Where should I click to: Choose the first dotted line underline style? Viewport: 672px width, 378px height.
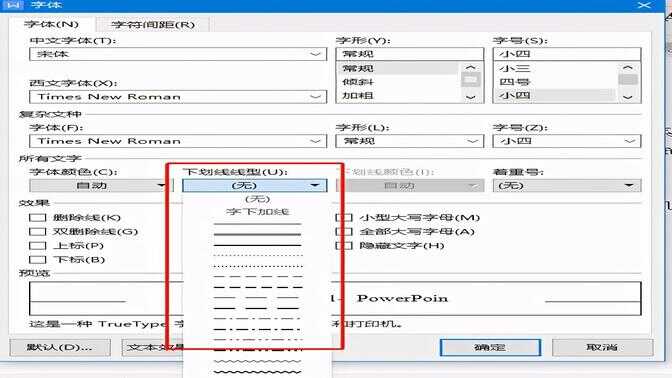(257, 255)
